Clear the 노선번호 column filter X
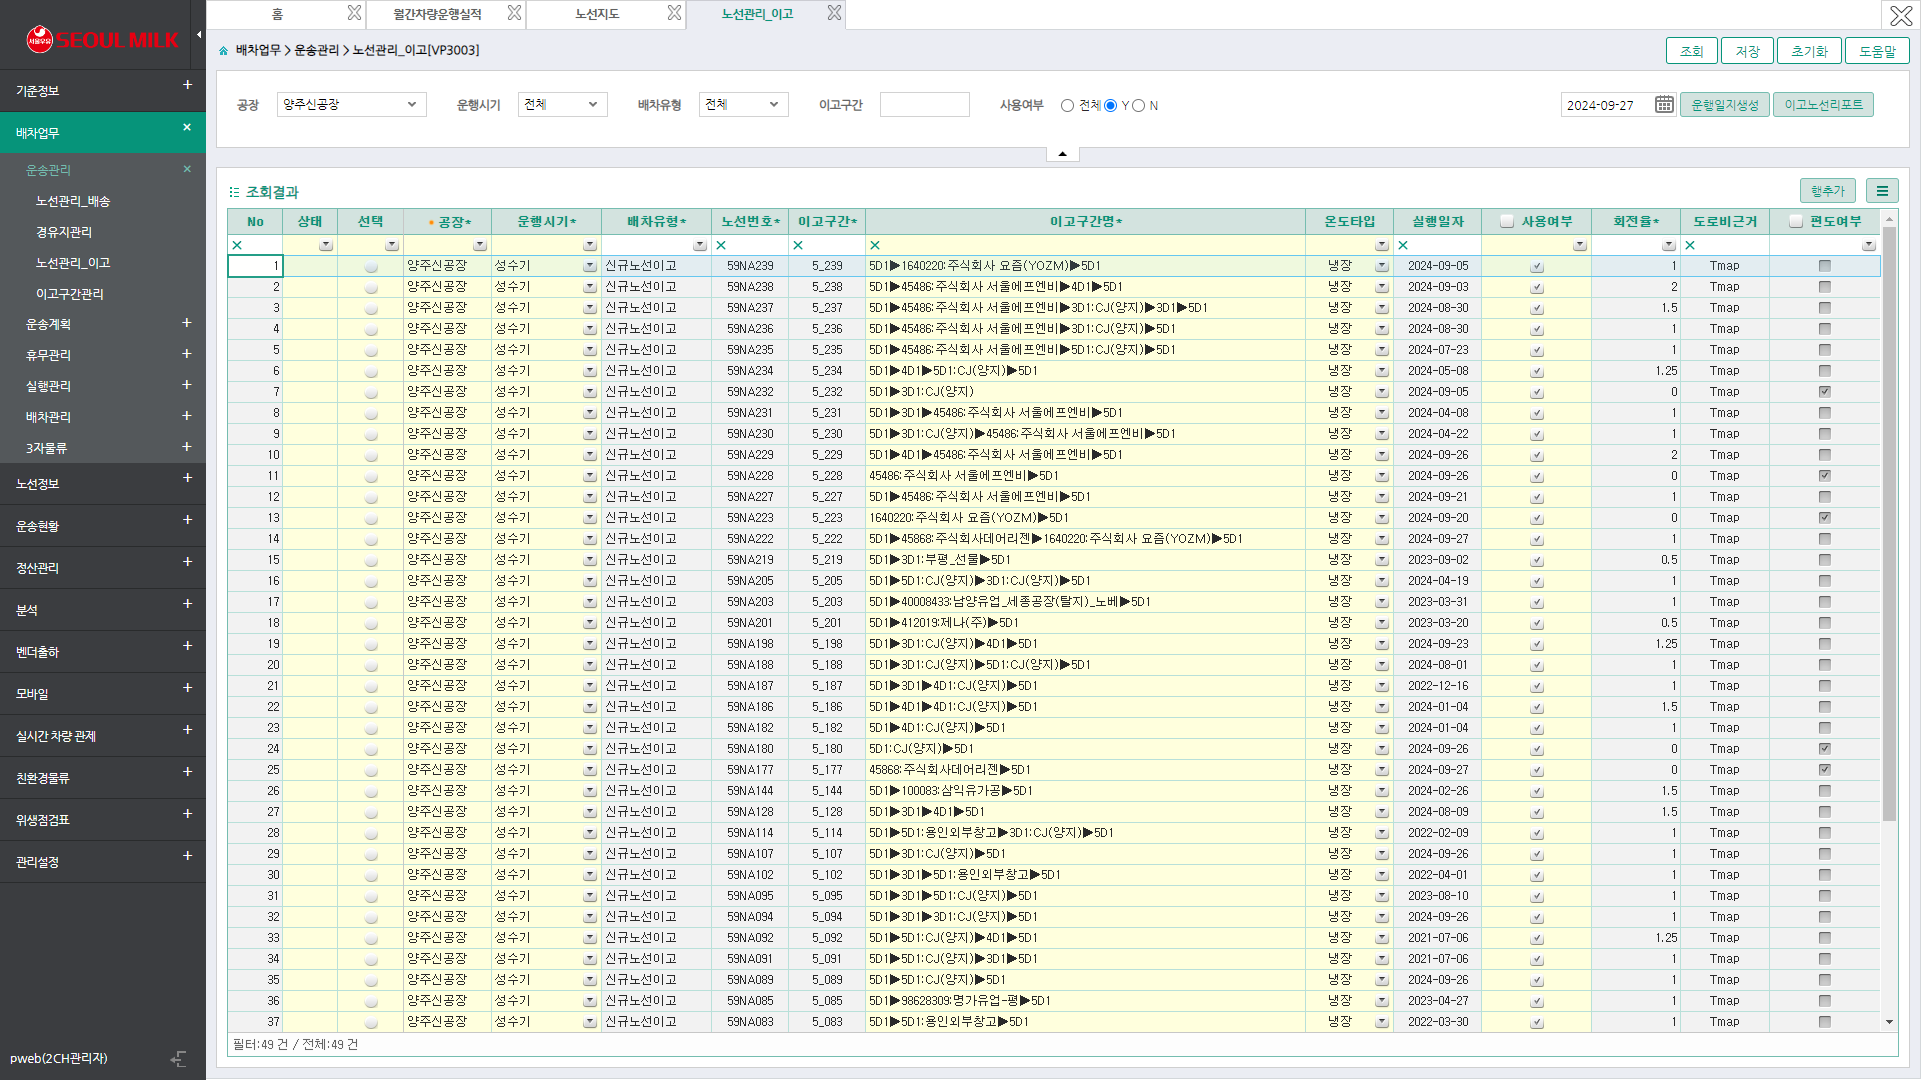1921x1080 pixels. tap(721, 245)
